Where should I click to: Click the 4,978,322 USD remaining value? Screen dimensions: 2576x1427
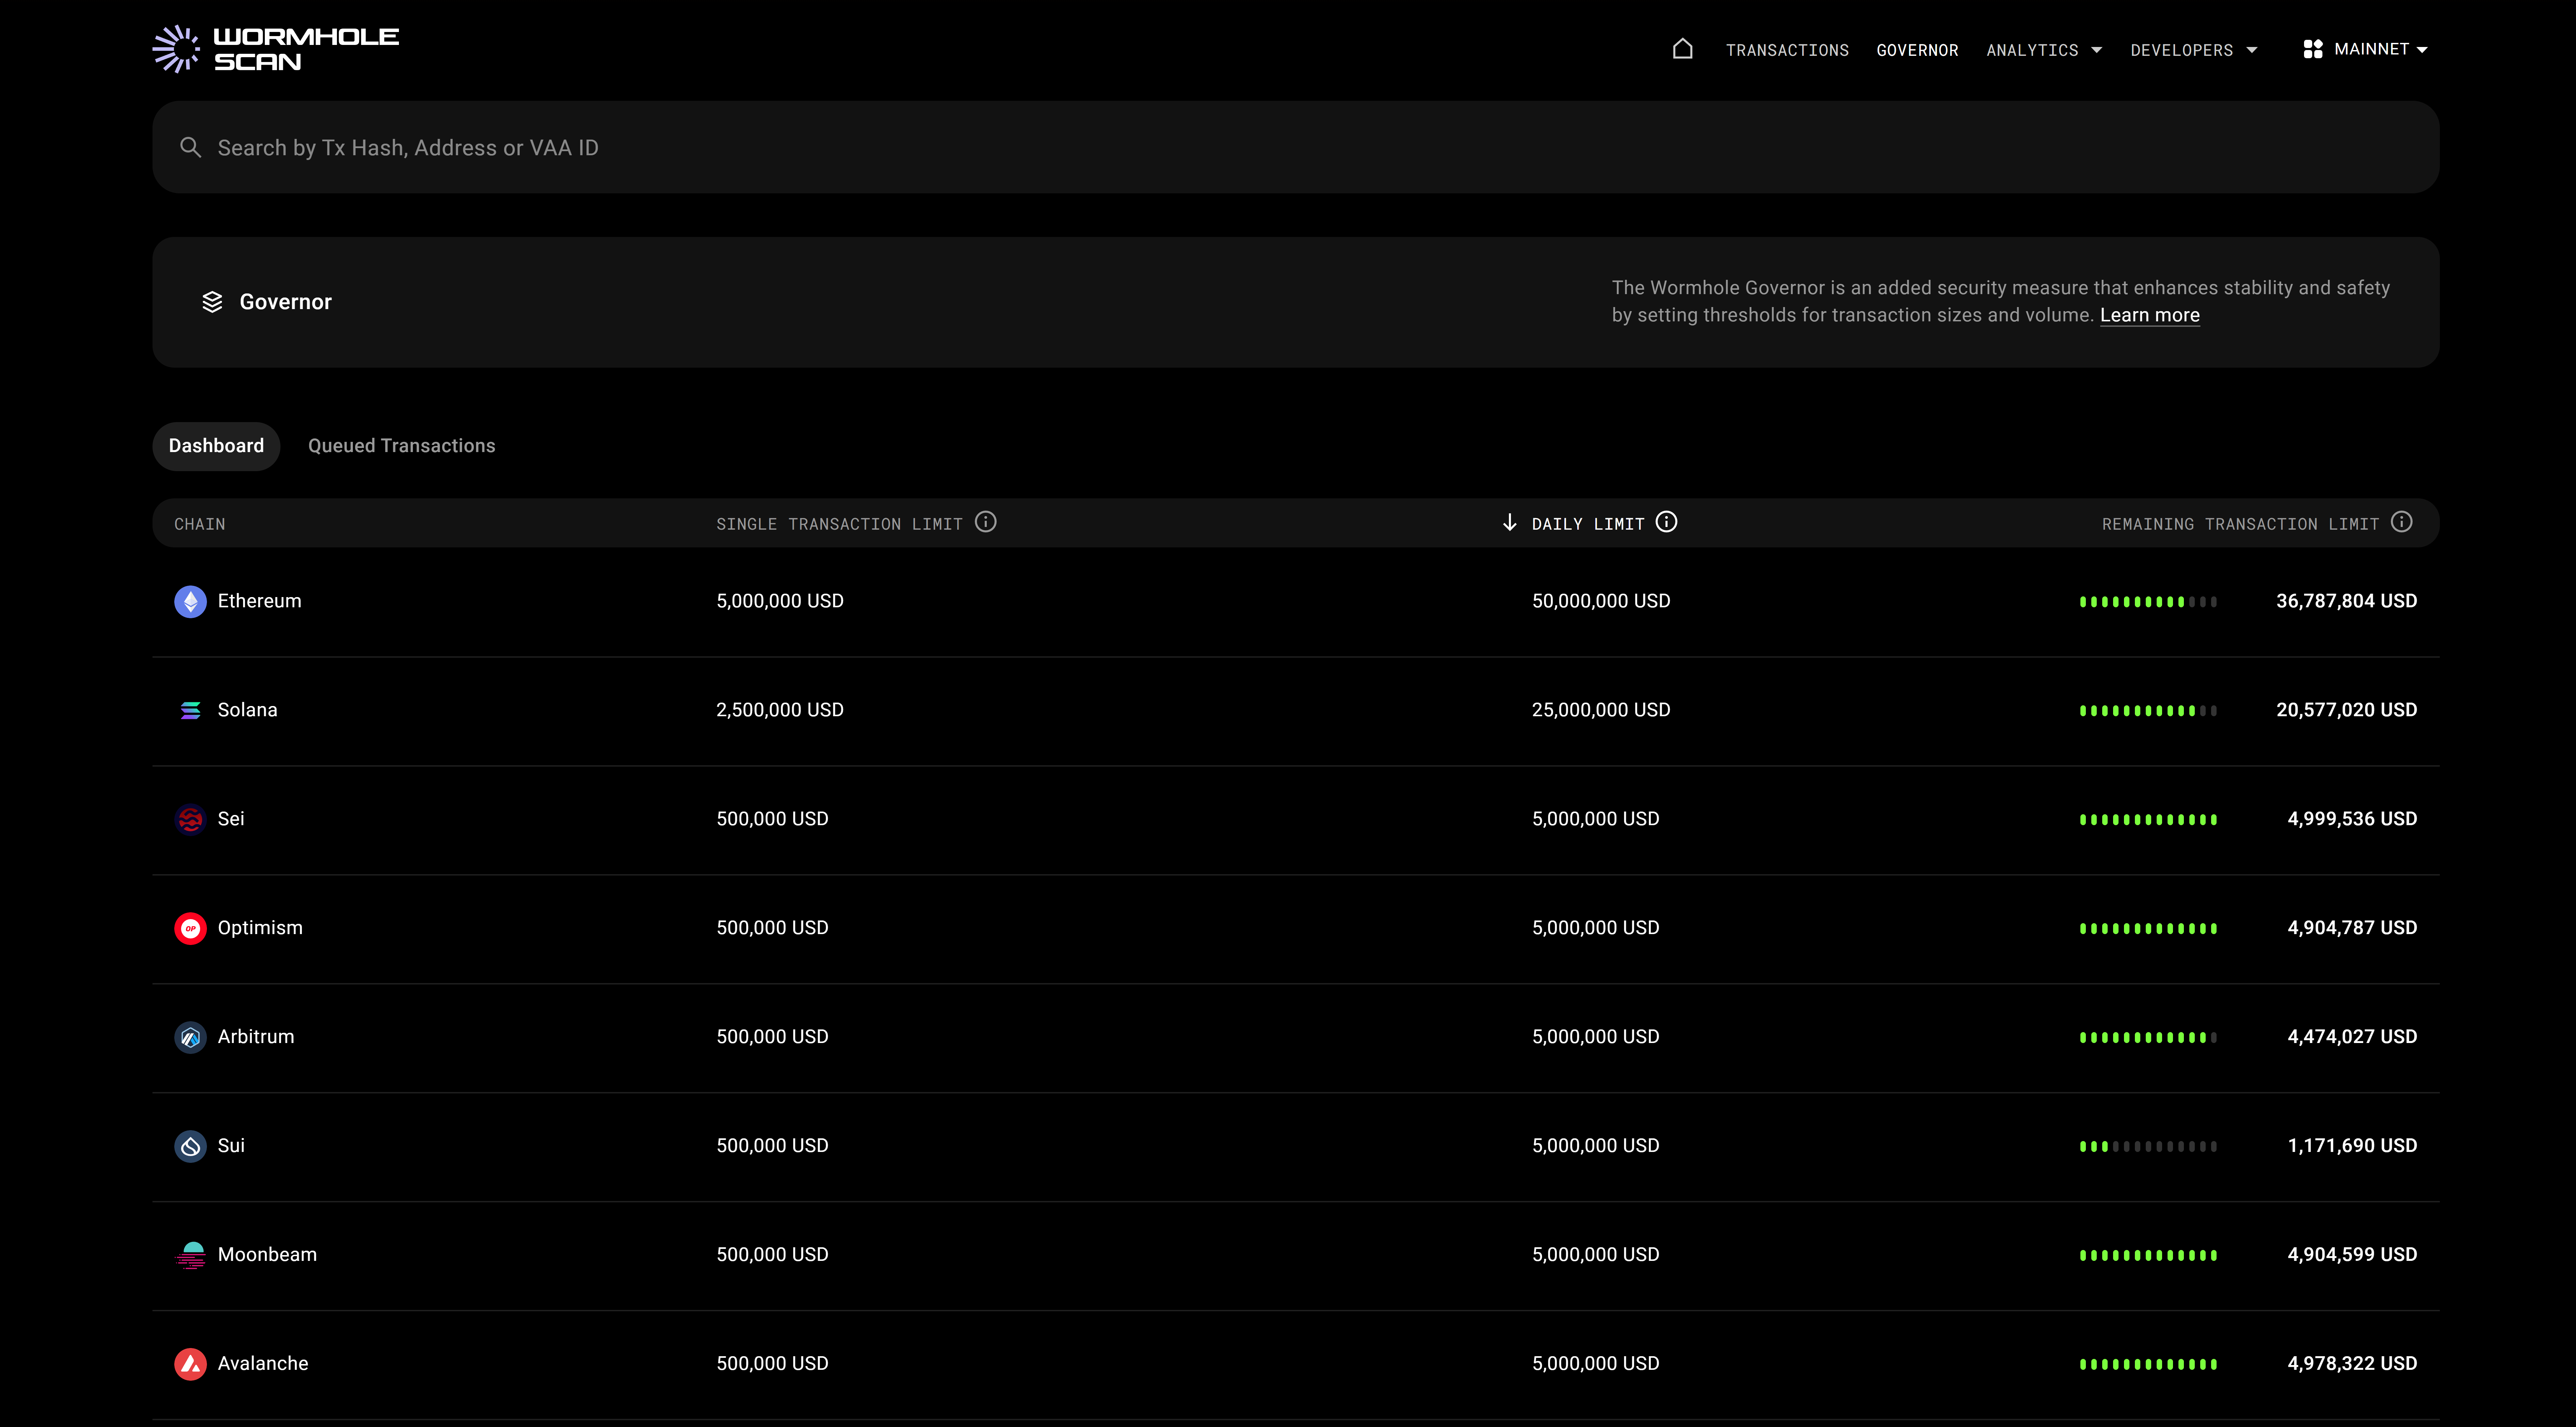pos(2352,1364)
